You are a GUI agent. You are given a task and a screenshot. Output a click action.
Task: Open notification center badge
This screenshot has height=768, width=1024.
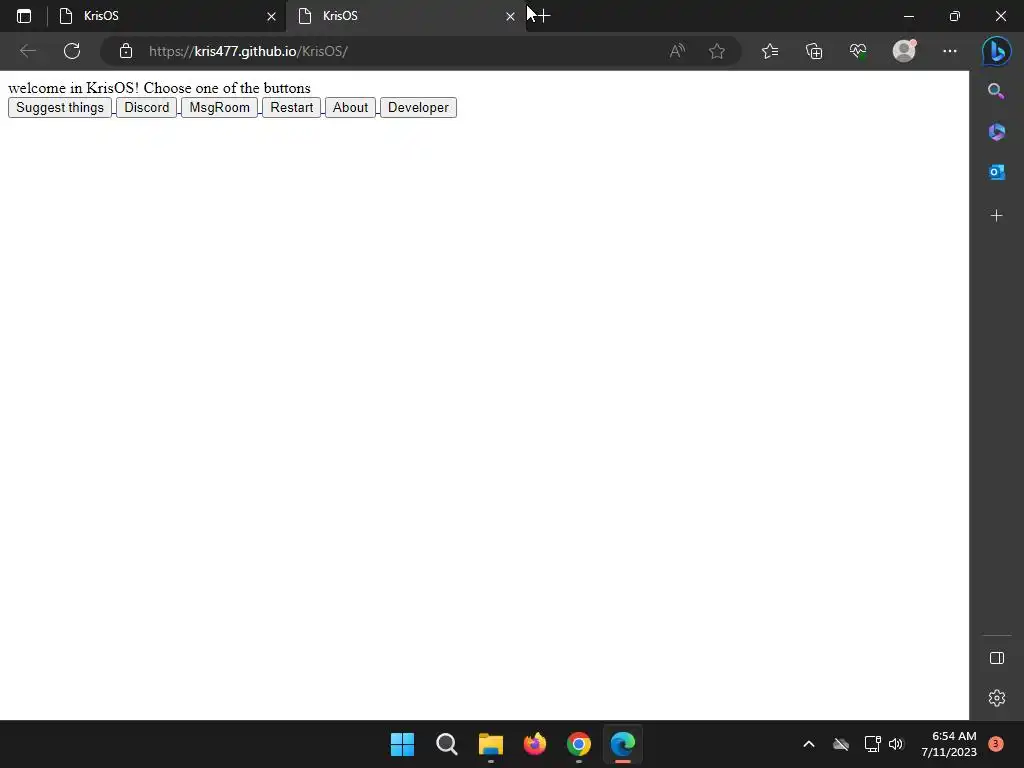(996, 744)
